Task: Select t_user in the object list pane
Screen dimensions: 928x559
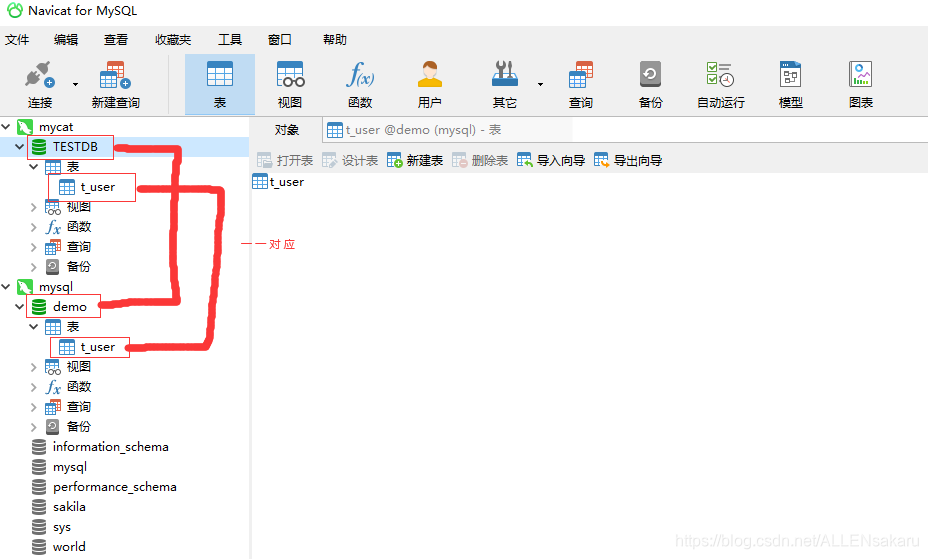Action: pos(278,182)
